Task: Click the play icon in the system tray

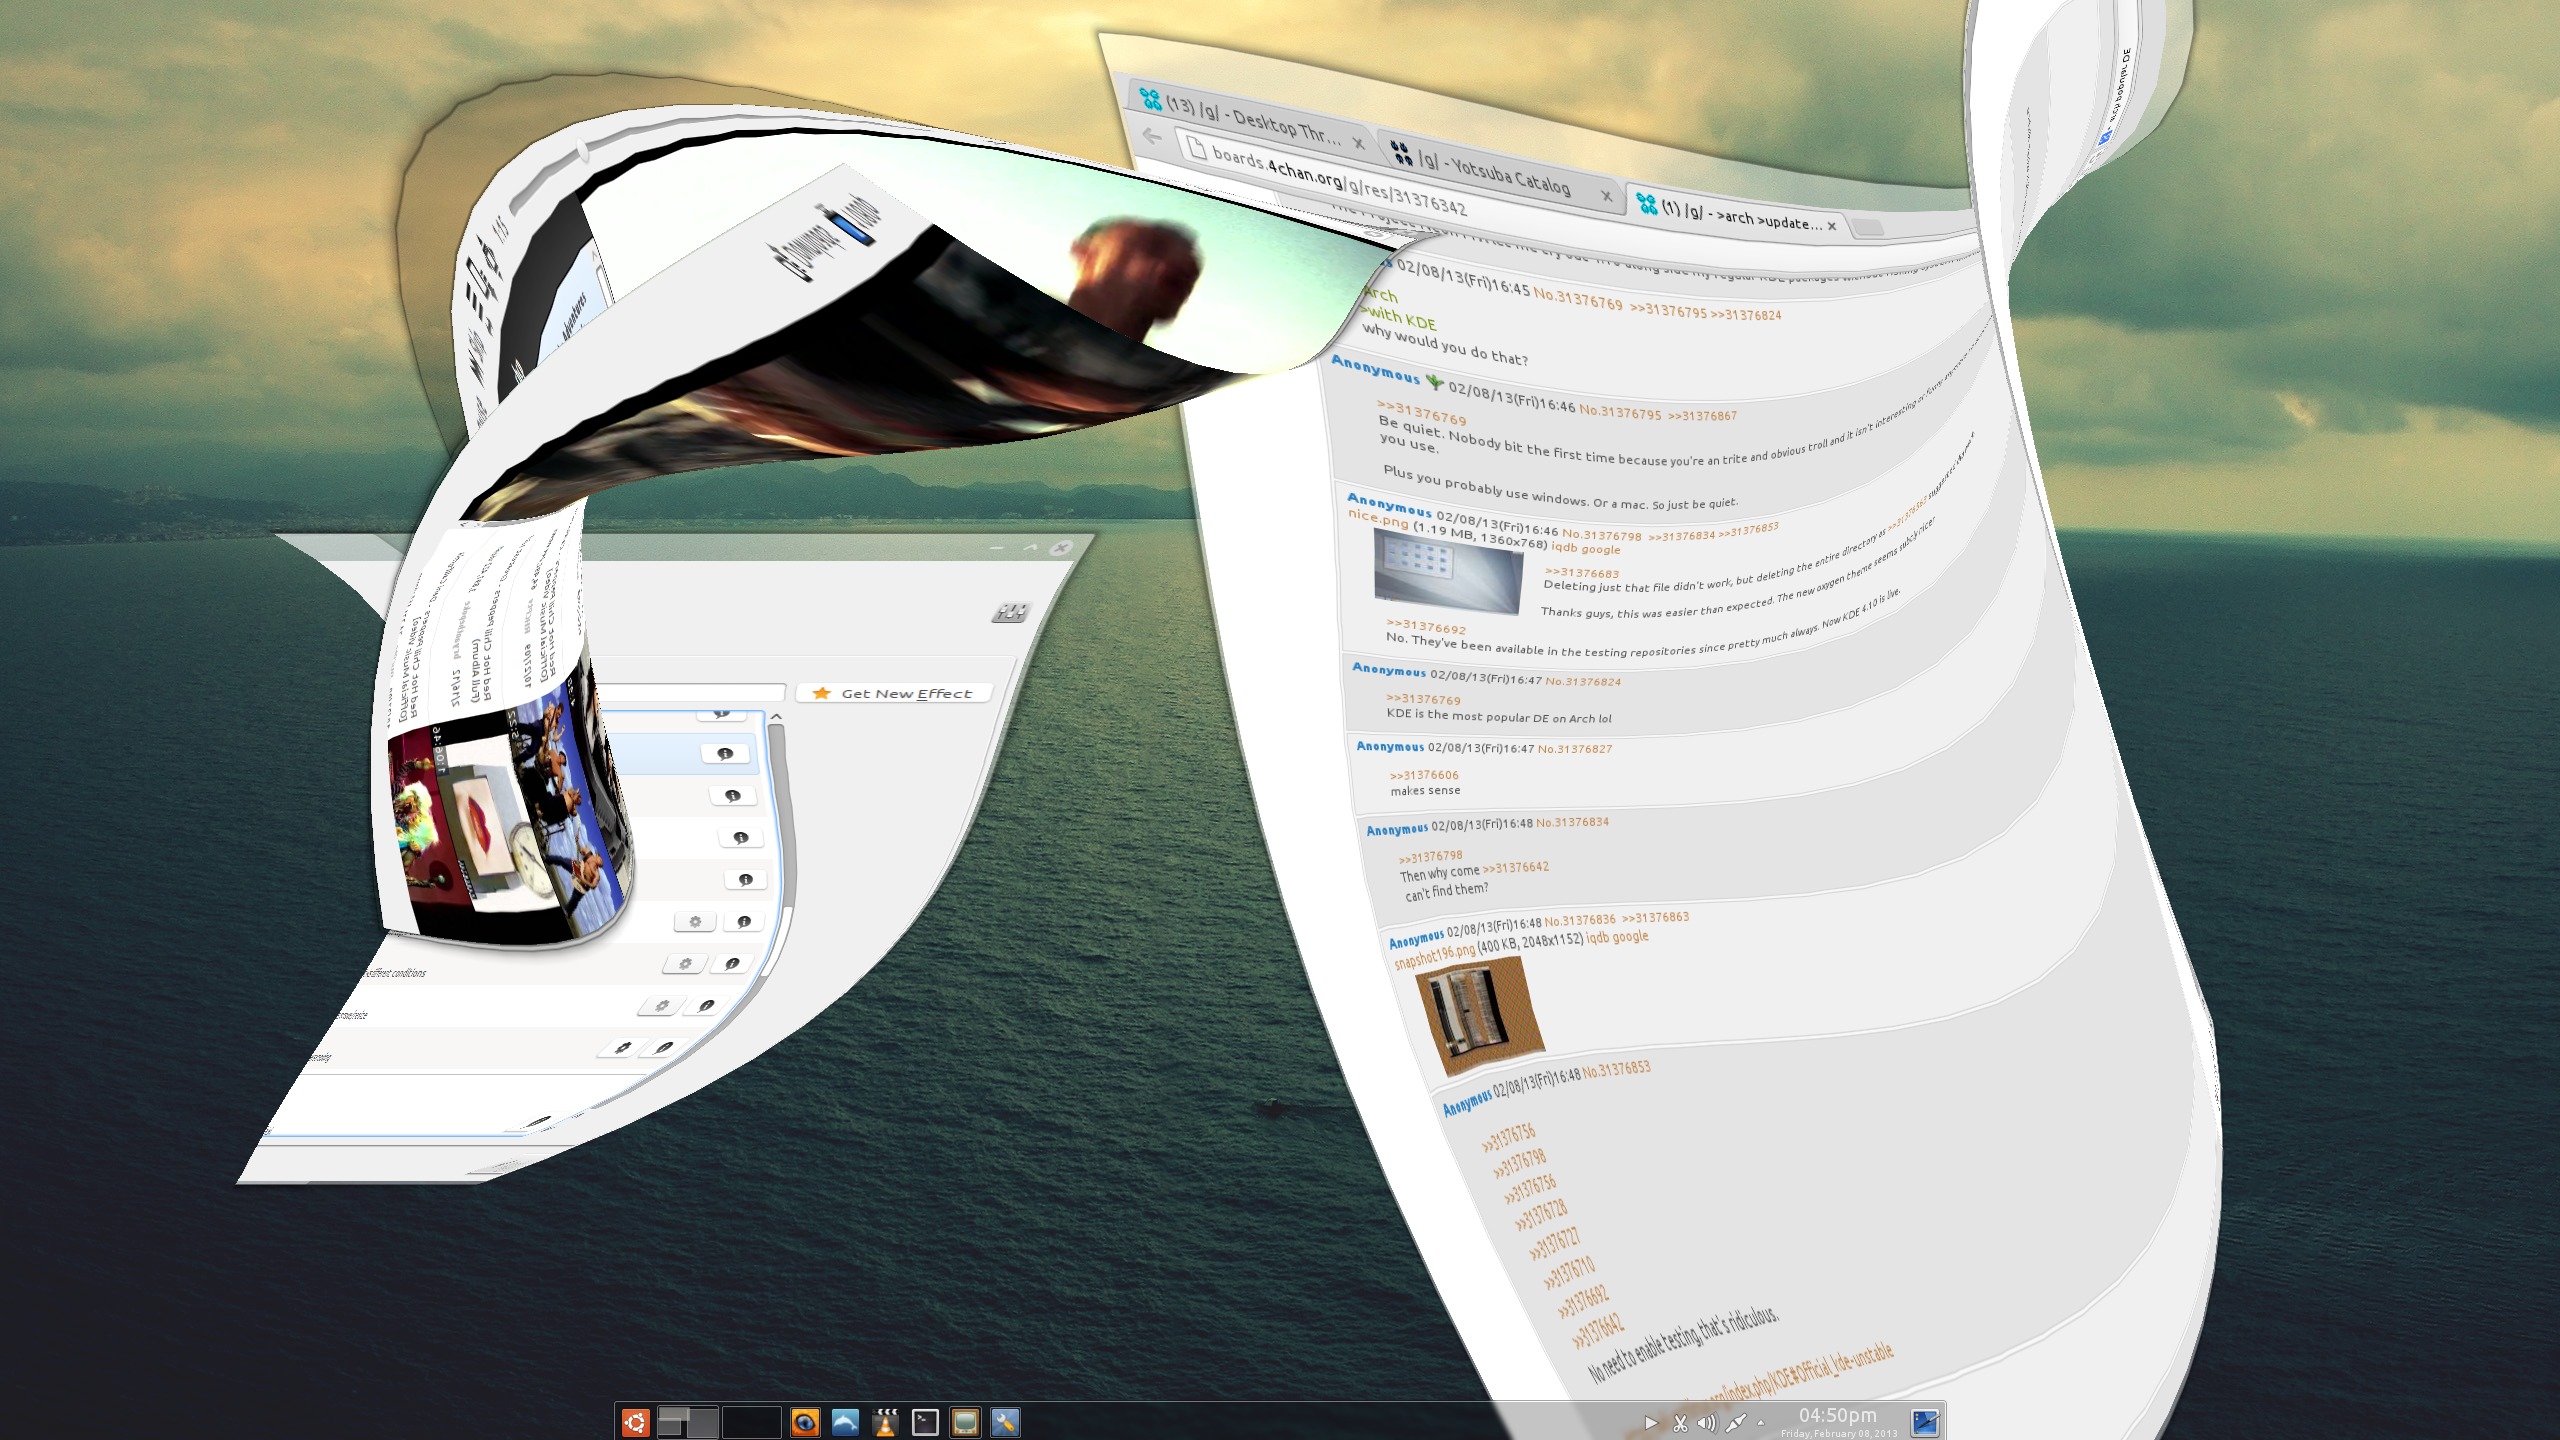Action: tap(1651, 1422)
